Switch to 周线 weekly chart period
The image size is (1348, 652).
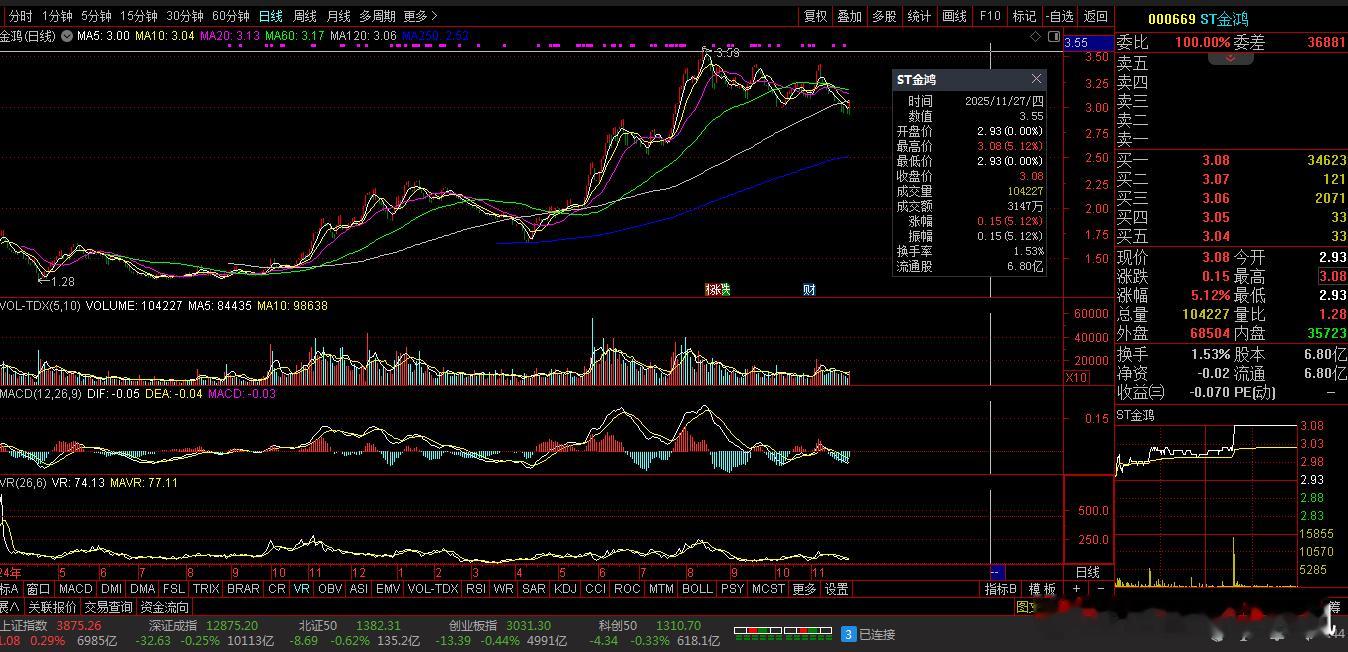pos(304,16)
